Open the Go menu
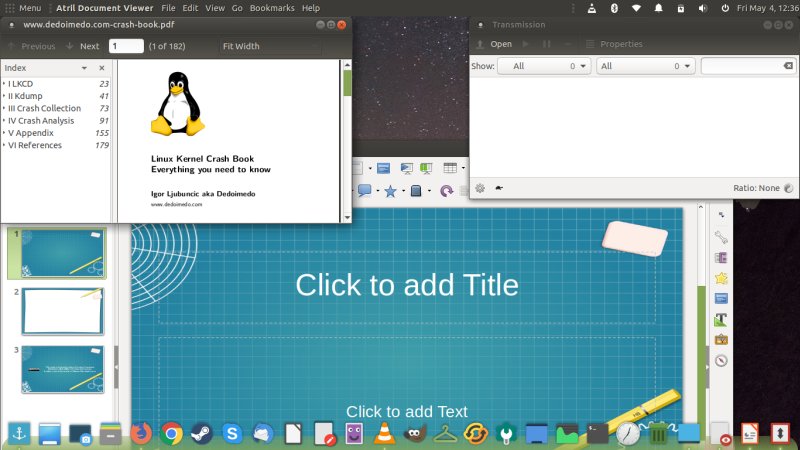 click(237, 8)
